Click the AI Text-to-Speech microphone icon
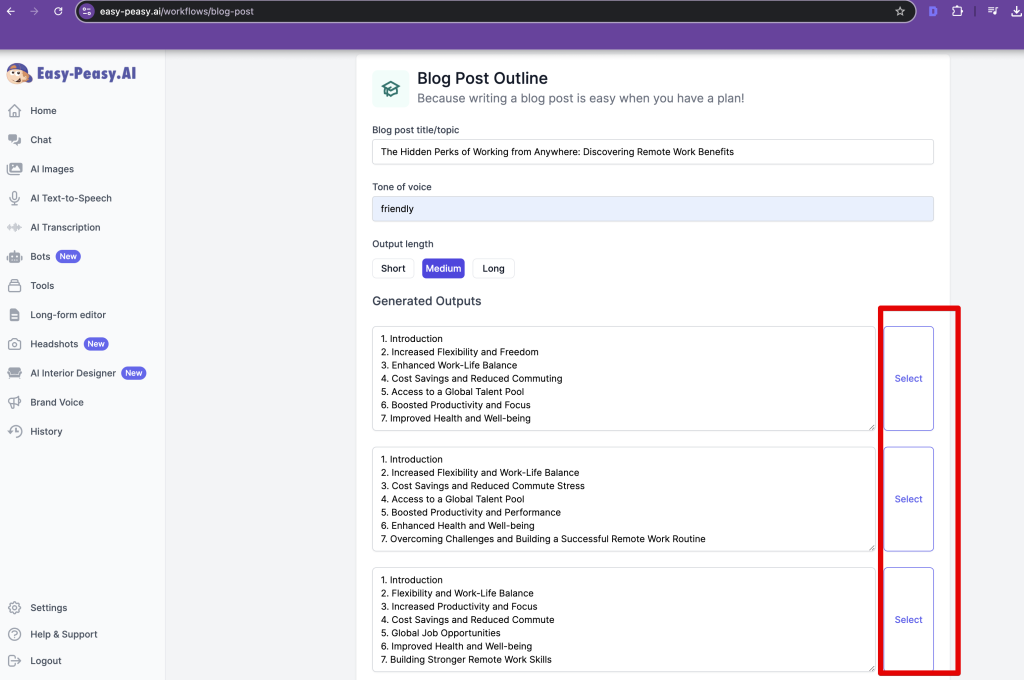Viewport: 1024px width, 680px height. tap(14, 198)
